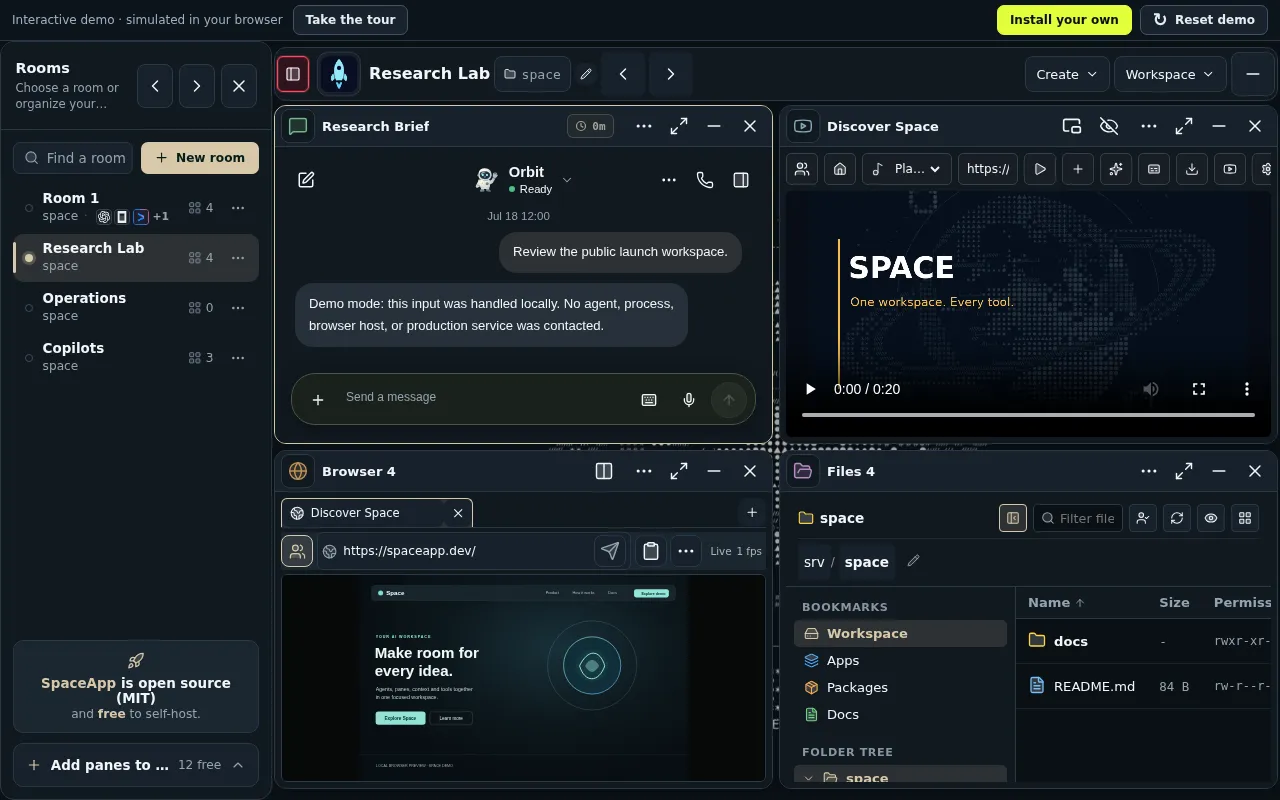Rename Research Lab with the pencil icon
The width and height of the screenshot is (1280, 800).
tap(586, 74)
